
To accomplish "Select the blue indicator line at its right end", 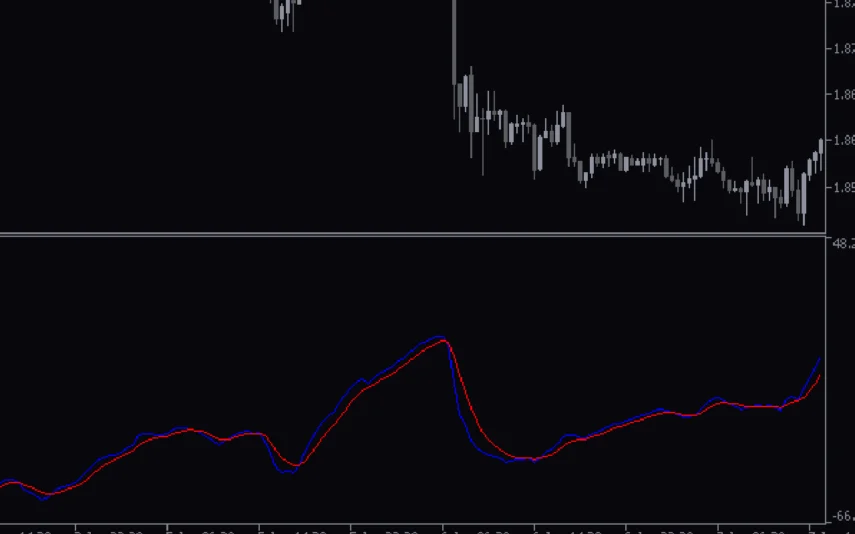I will pos(820,359).
